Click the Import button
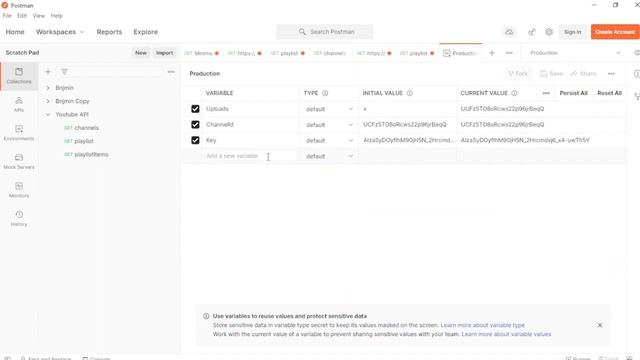The width and height of the screenshot is (640, 360). [x=164, y=53]
